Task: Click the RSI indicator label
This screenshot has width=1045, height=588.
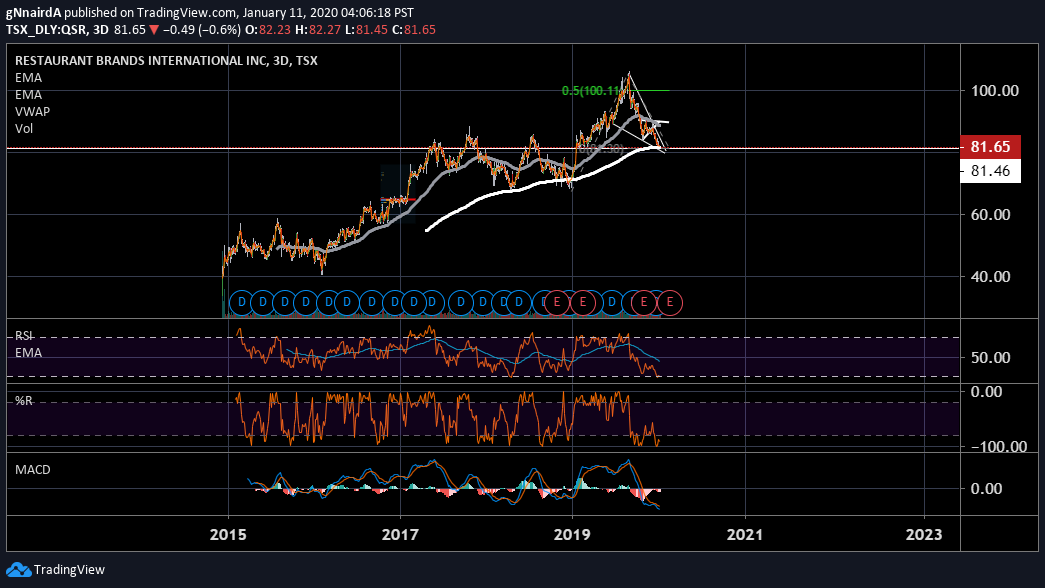Action: point(24,336)
